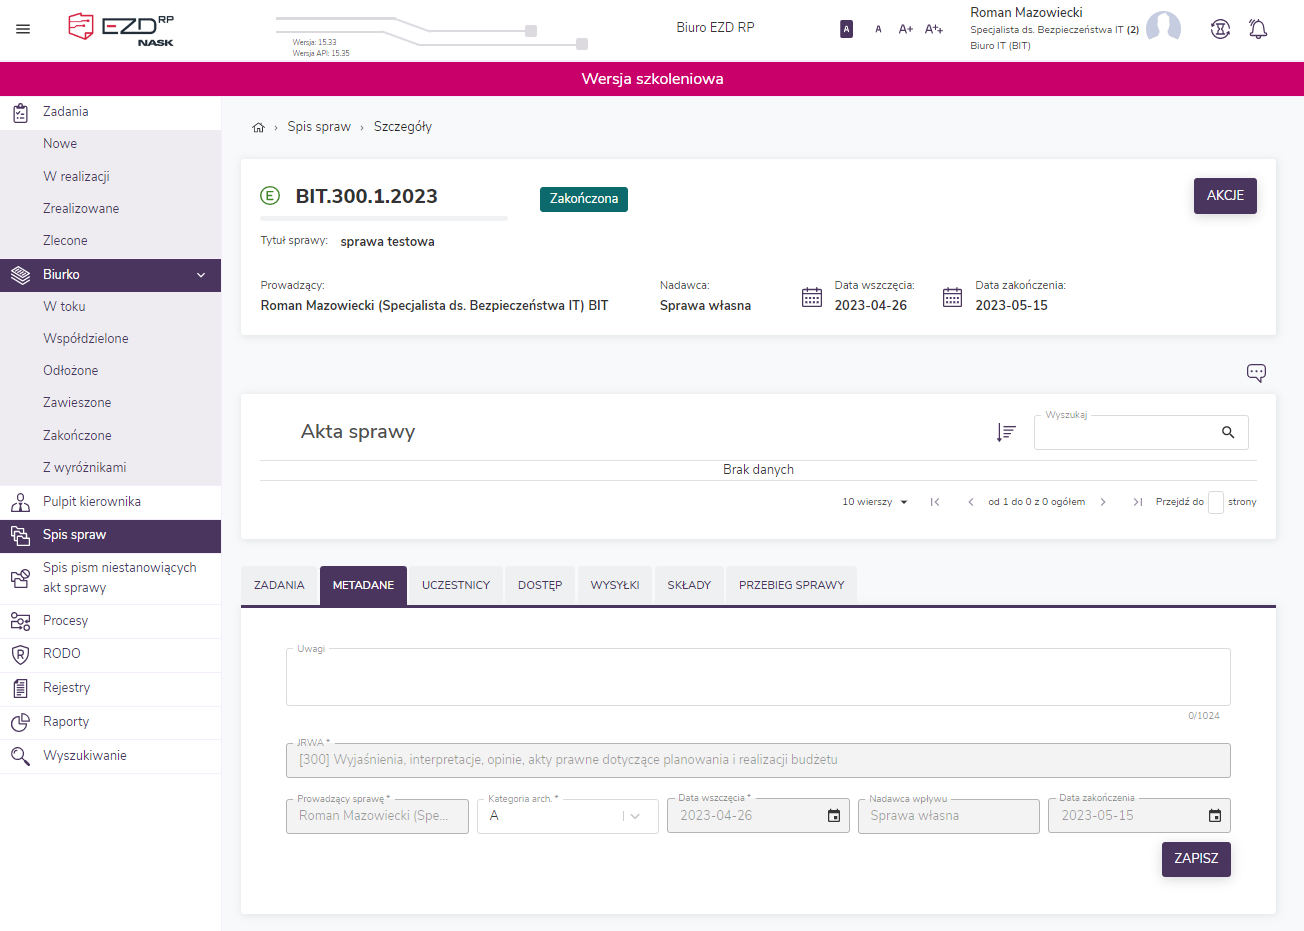
Task: Click the search magnifier in Wyszukaj field
Action: pos(1228,432)
